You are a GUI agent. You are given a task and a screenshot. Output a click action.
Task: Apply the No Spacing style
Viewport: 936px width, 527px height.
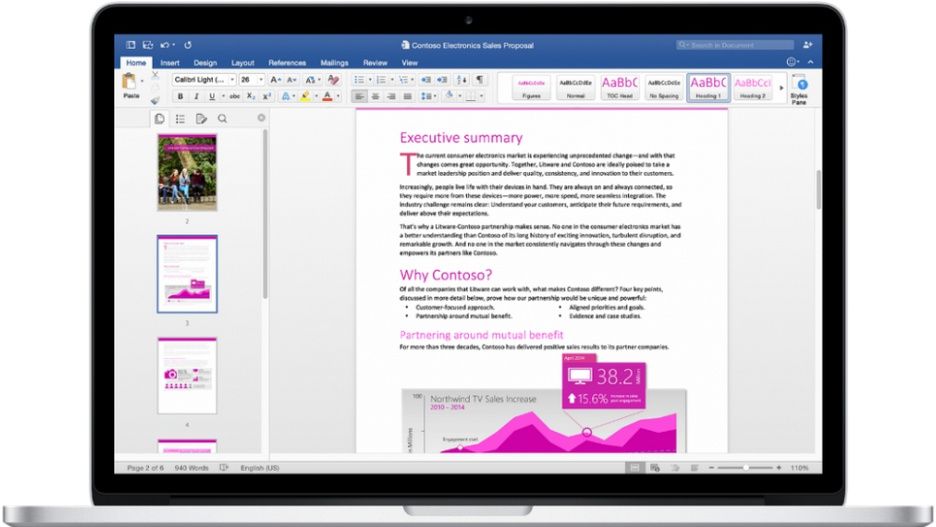tap(664, 87)
